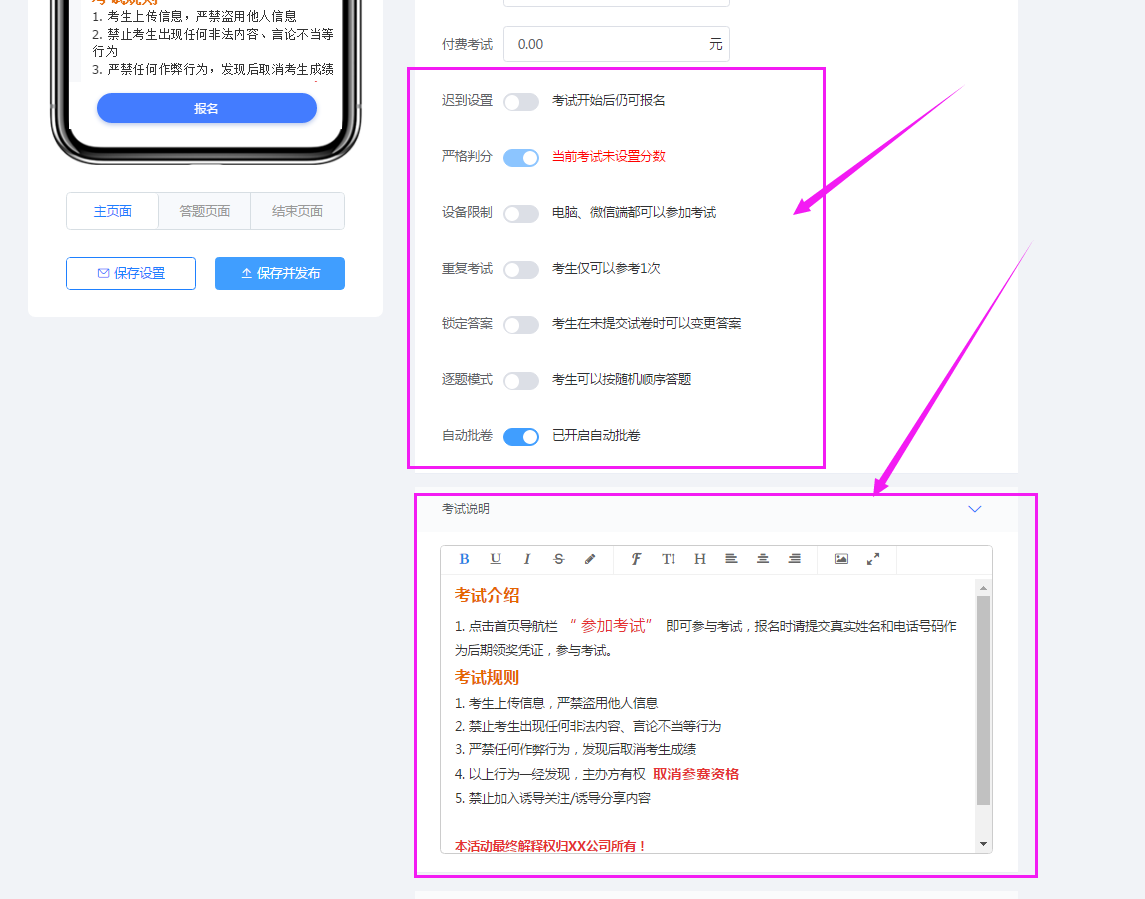Open the heading H icon
Viewport: 1145px width, 899px height.
point(700,559)
